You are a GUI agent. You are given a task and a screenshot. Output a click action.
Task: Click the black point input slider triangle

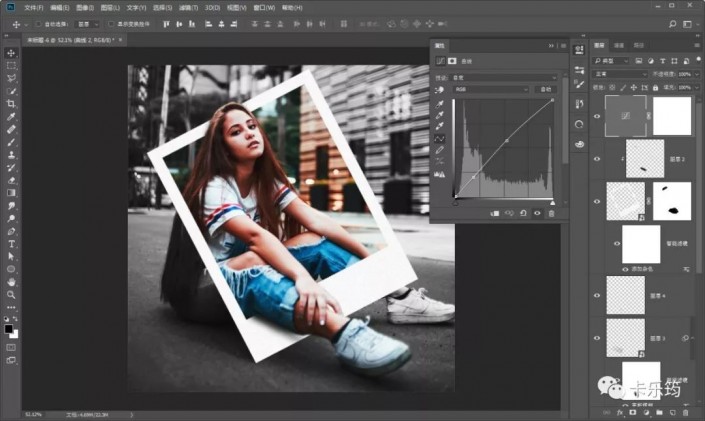click(x=455, y=203)
